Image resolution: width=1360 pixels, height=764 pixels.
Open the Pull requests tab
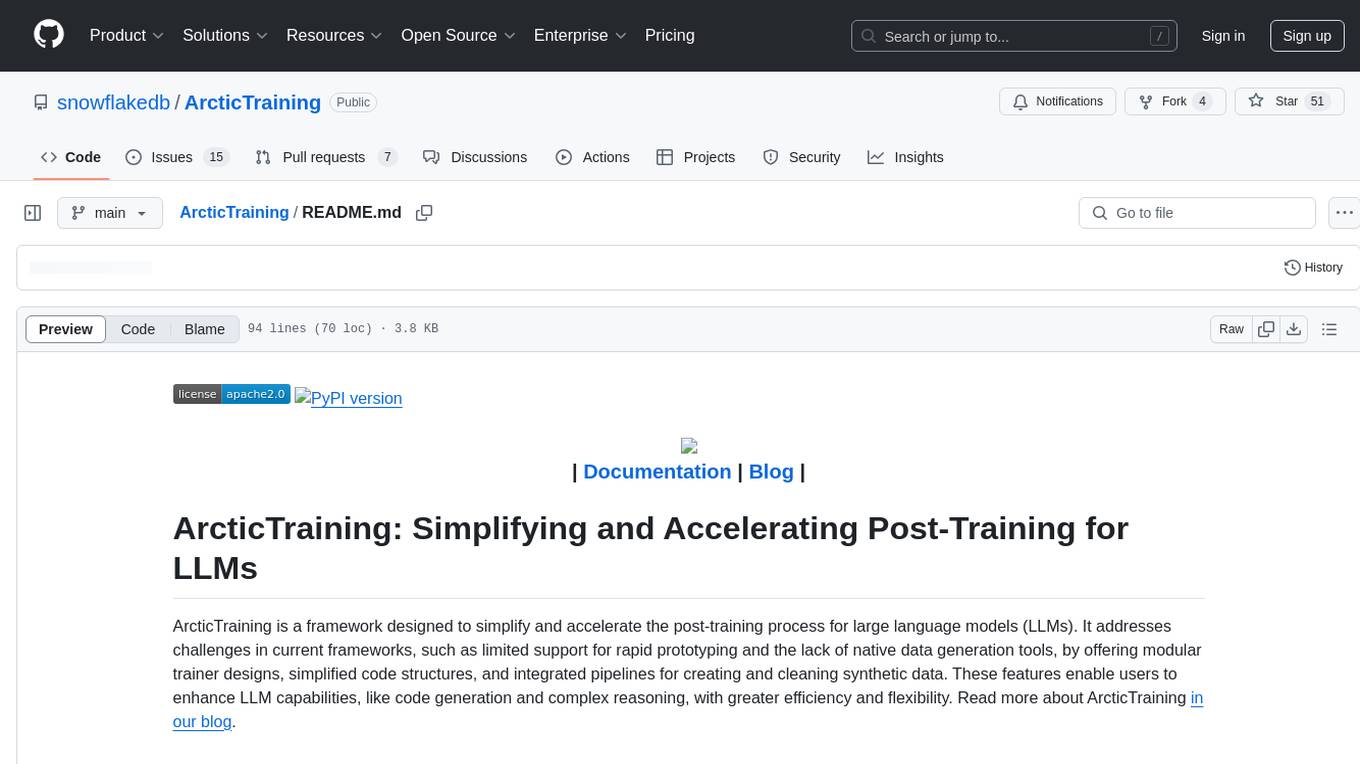pyautogui.click(x=326, y=157)
